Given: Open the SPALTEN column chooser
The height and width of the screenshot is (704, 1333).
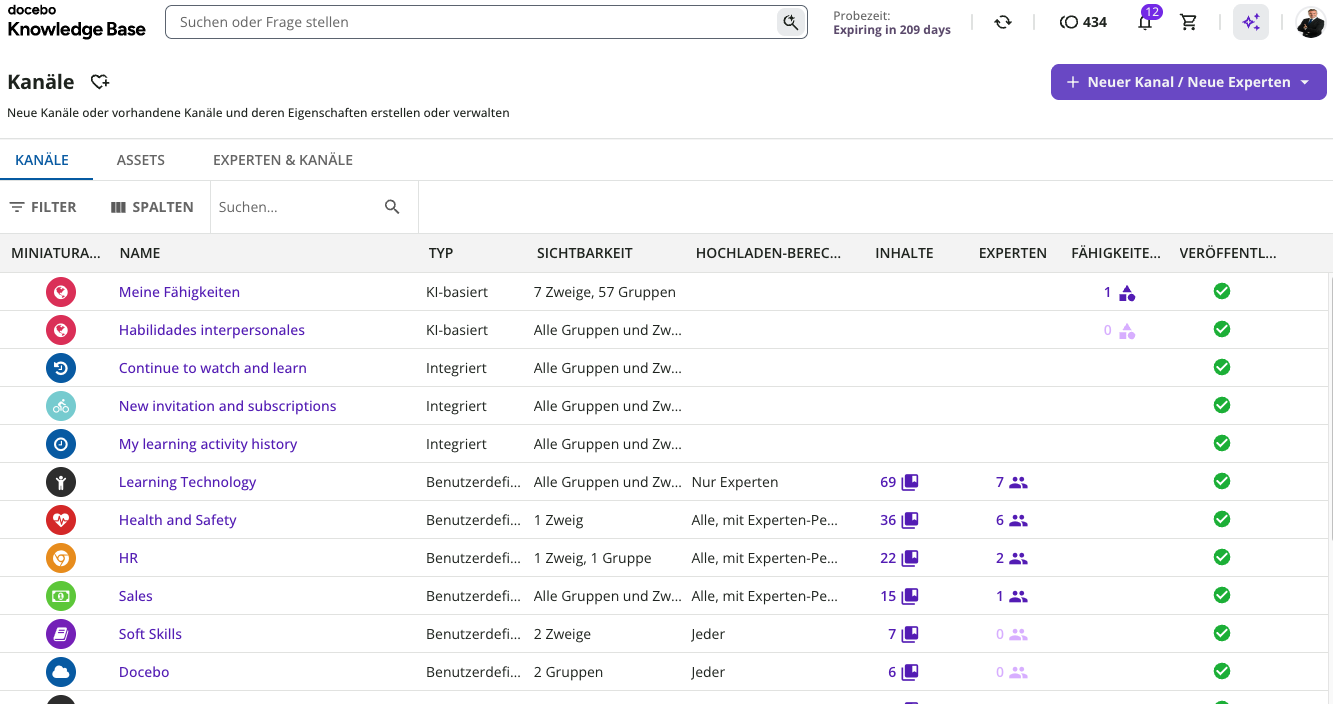Looking at the screenshot, I should click(152, 207).
